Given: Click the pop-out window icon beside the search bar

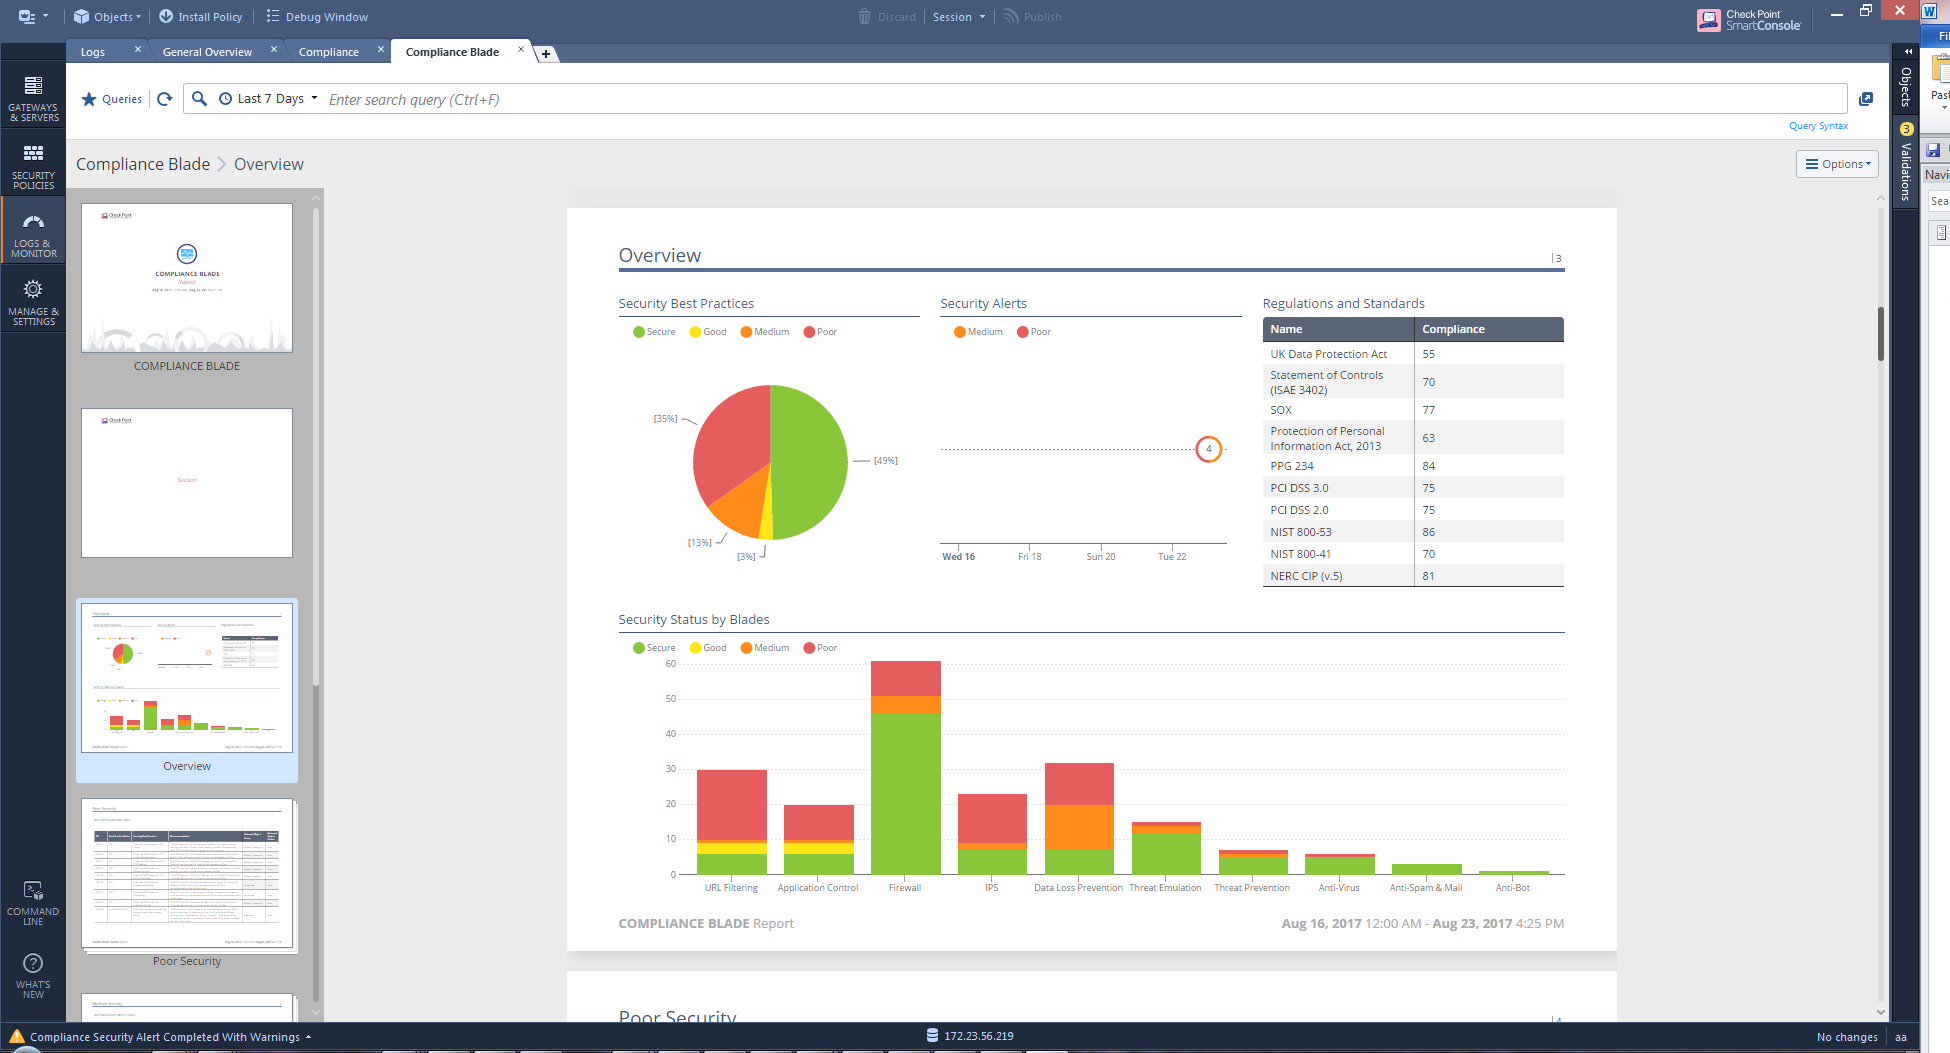Looking at the screenshot, I should (1866, 98).
